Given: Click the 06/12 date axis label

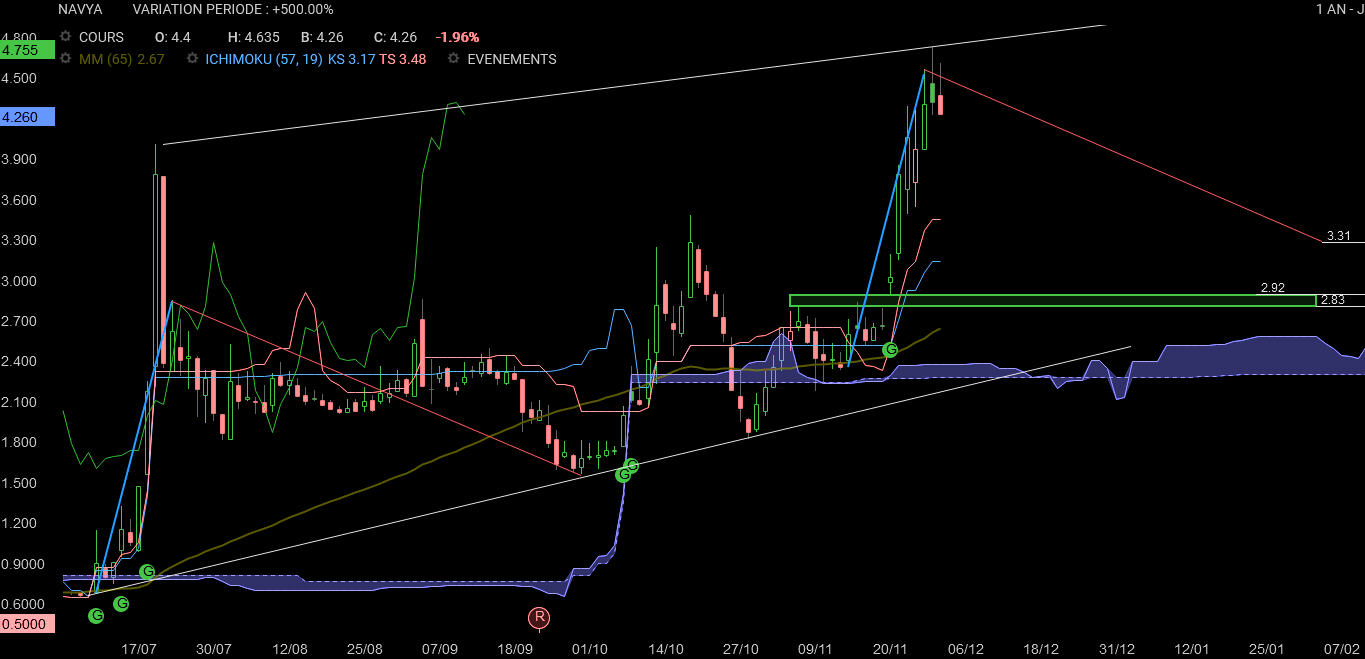Looking at the screenshot, I should coord(966,649).
